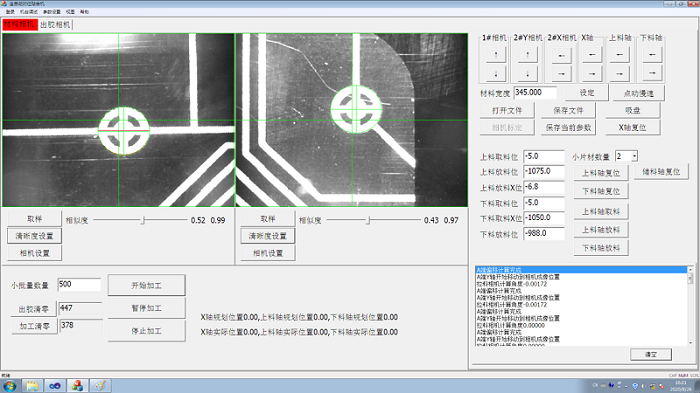
Task: Click the 取样 button under left camera view
Action: [34, 219]
